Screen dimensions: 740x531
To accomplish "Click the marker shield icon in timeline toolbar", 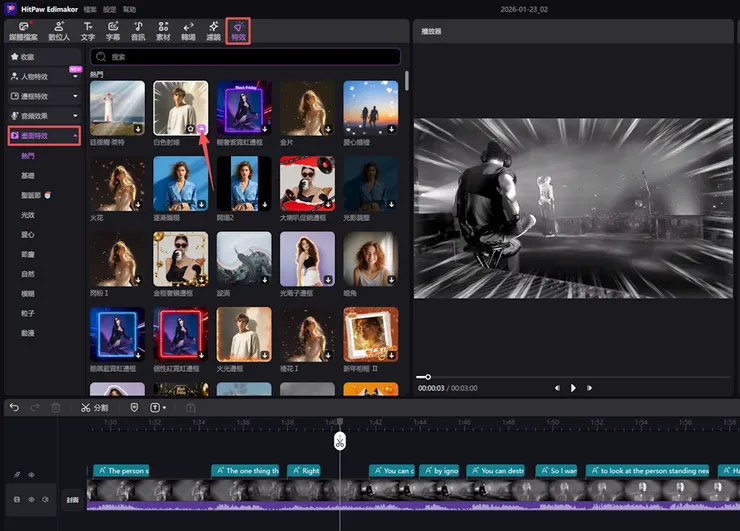I will tap(135, 408).
